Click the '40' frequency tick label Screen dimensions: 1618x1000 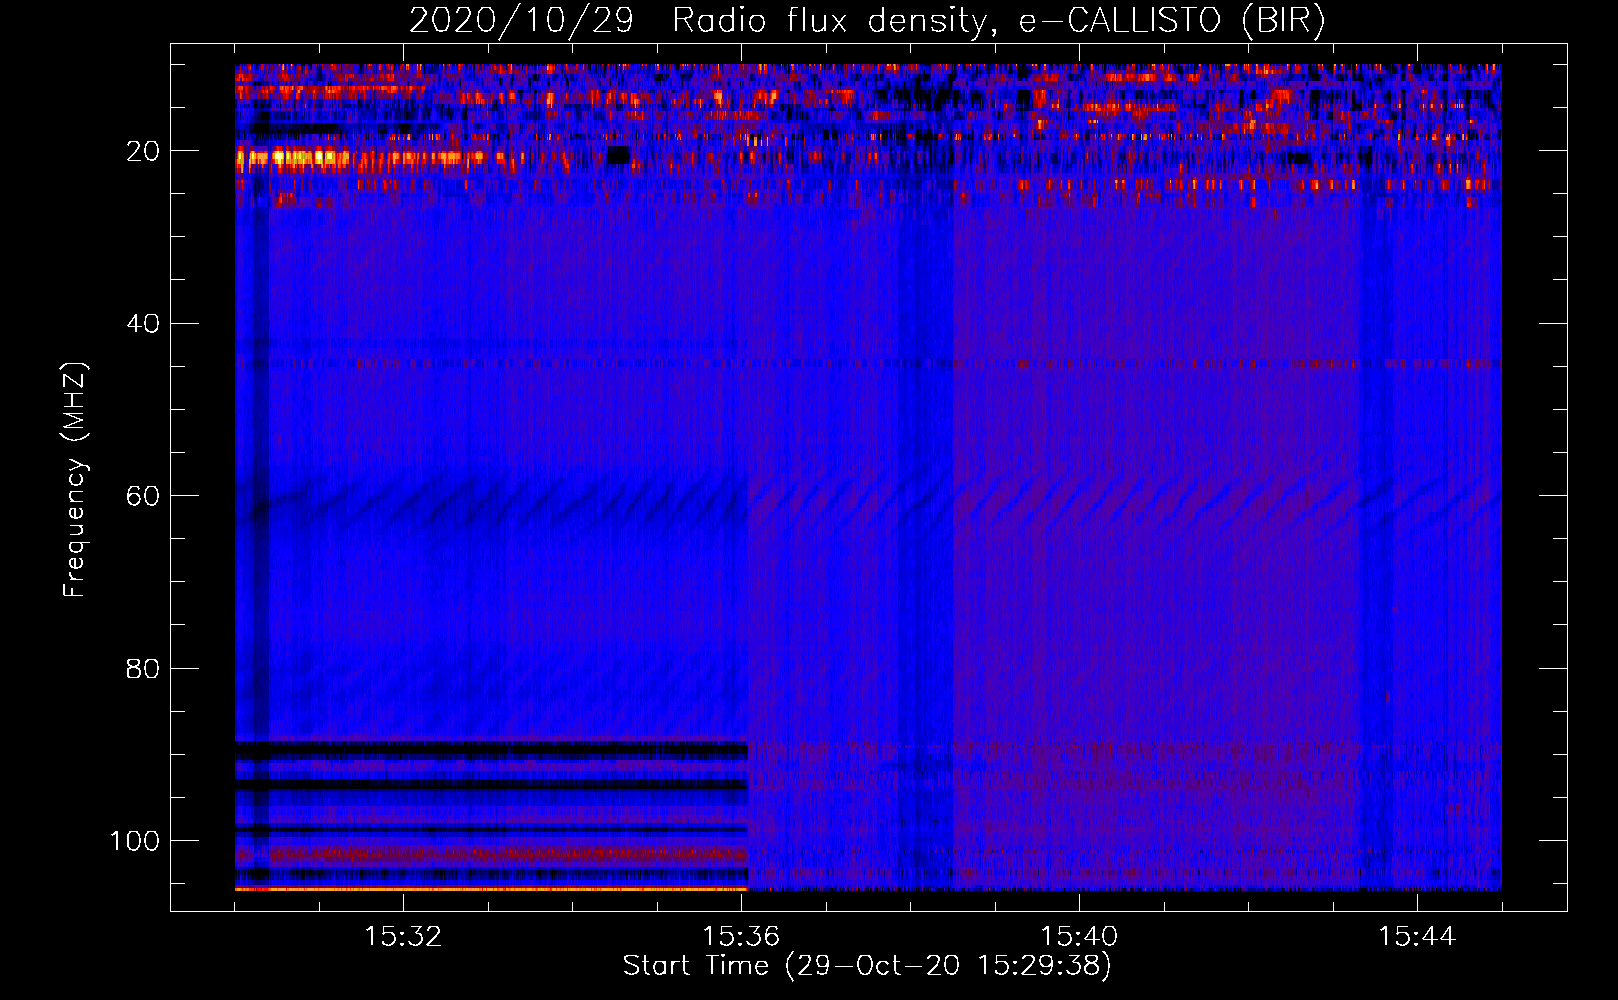tap(143, 324)
